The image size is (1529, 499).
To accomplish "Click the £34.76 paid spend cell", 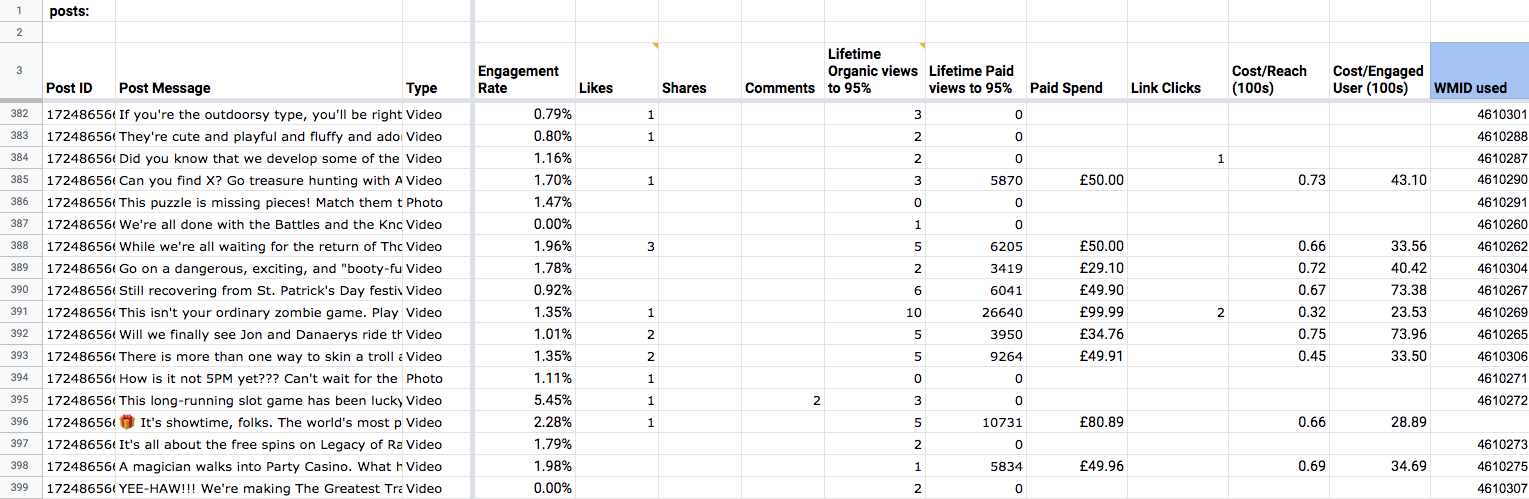I will pos(1077,335).
